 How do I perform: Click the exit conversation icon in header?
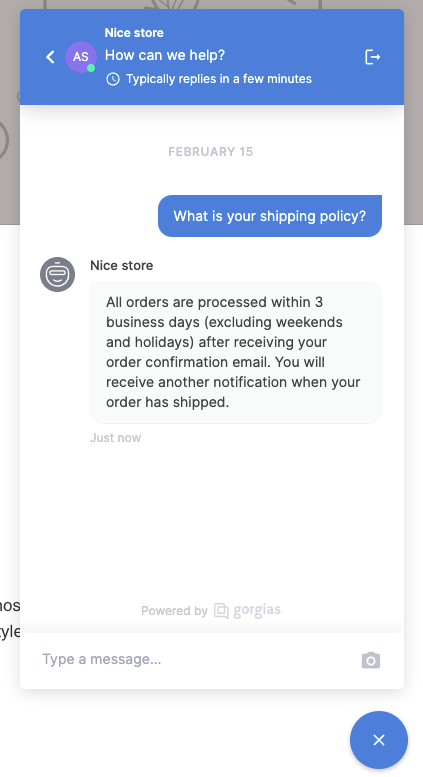(372, 57)
